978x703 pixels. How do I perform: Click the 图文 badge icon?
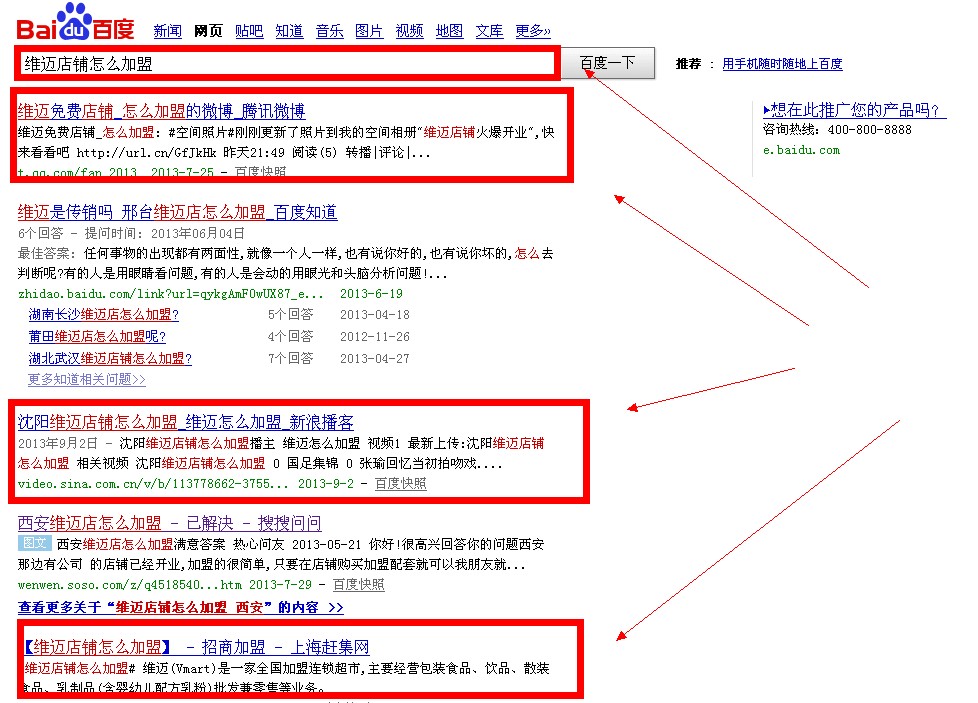34,543
